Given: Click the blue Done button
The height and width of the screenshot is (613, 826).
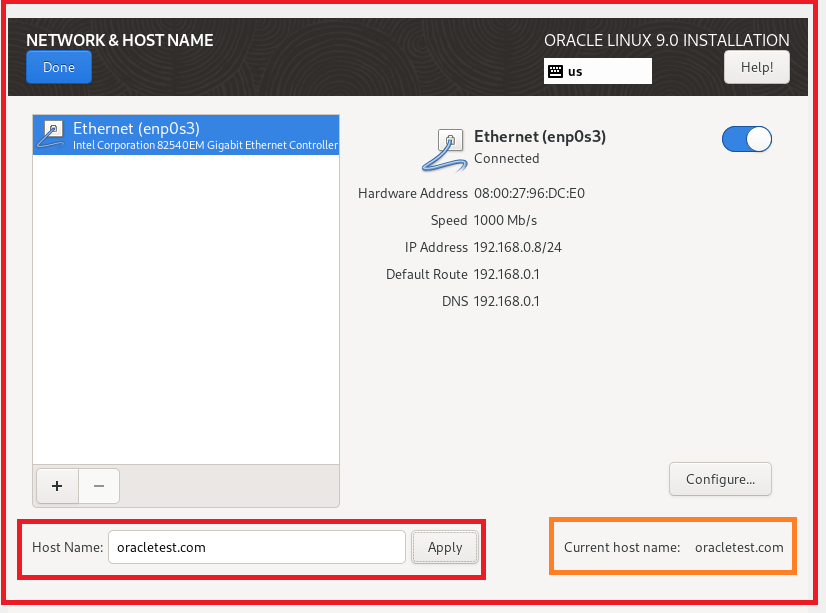Looking at the screenshot, I should click(58, 67).
